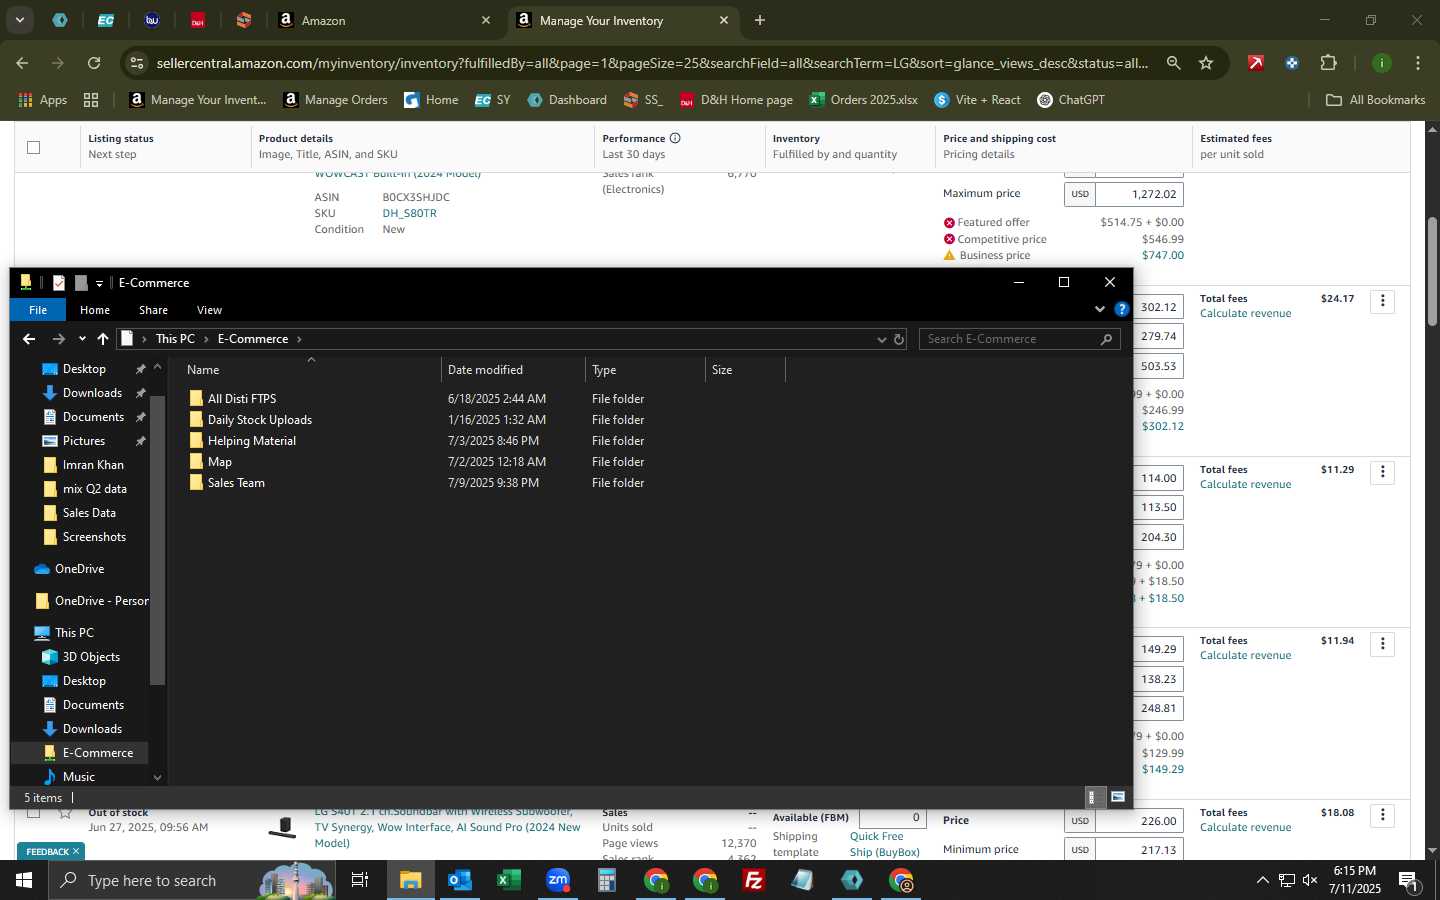Open File Explorer Help icon

[1122, 309]
